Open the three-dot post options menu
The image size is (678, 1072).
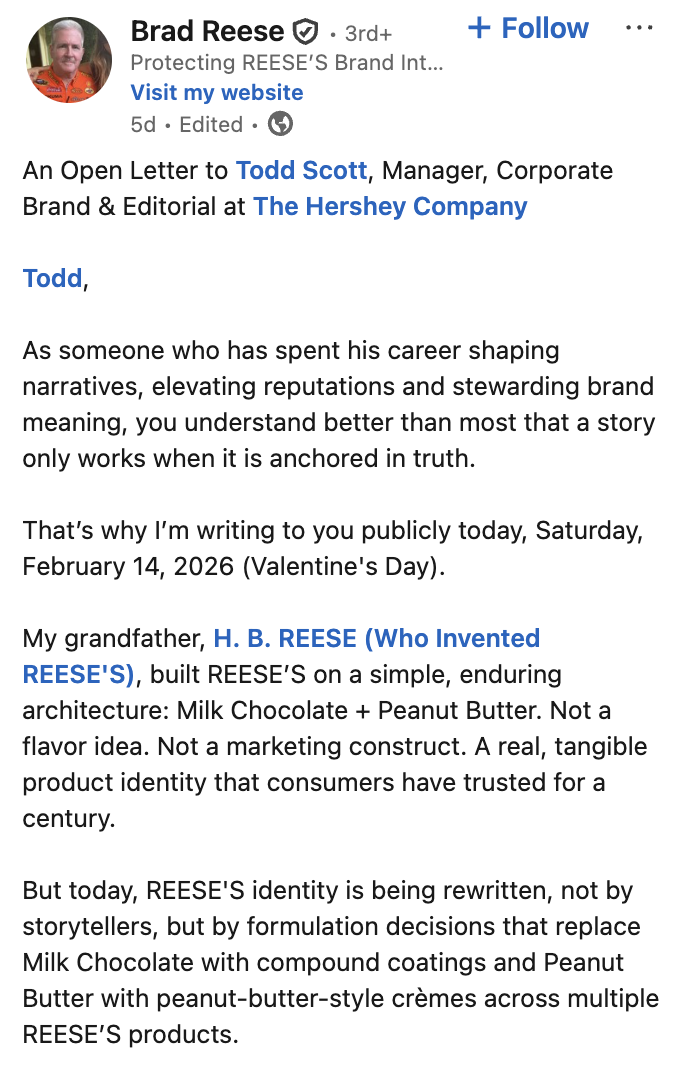coord(639,28)
